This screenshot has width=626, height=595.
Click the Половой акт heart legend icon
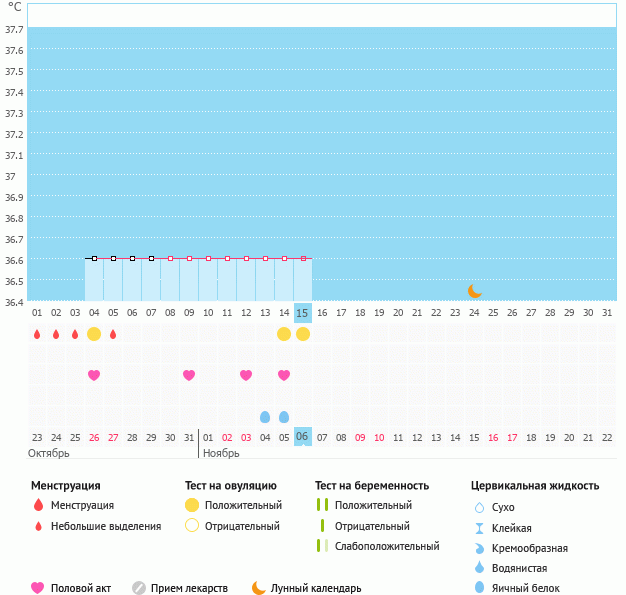[38, 588]
